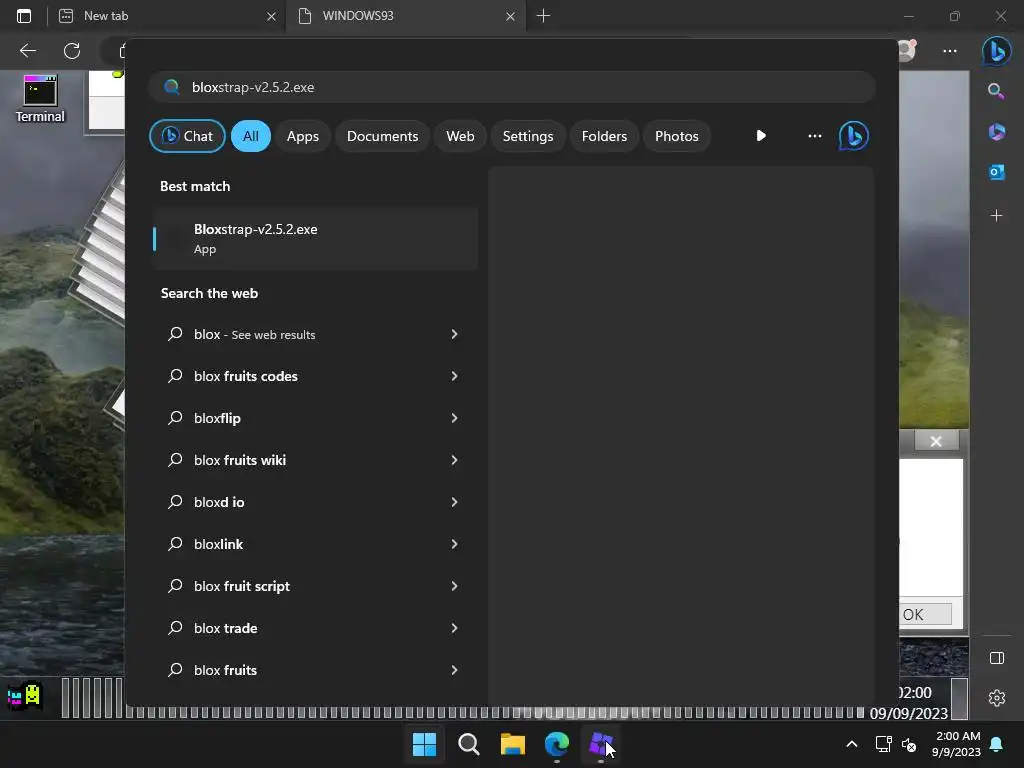Toggle the Edge sidebar visibility icon
This screenshot has height=768, width=1024.
(996, 658)
